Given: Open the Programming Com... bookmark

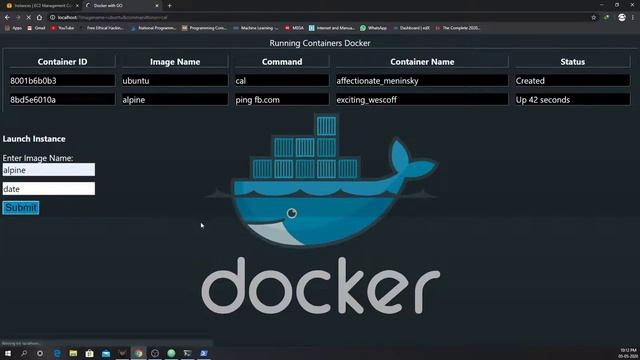Looking at the screenshot, I should (x=204, y=28).
